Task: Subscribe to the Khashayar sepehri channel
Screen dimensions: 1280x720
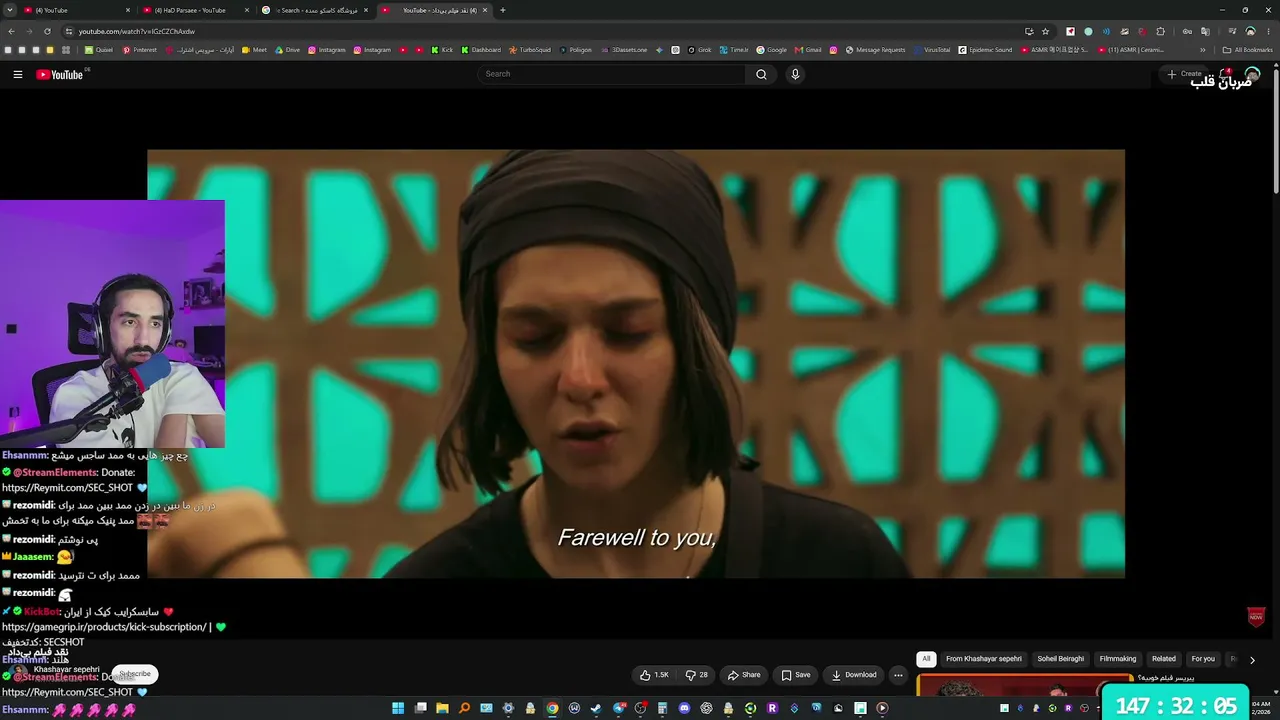Action: tap(135, 674)
